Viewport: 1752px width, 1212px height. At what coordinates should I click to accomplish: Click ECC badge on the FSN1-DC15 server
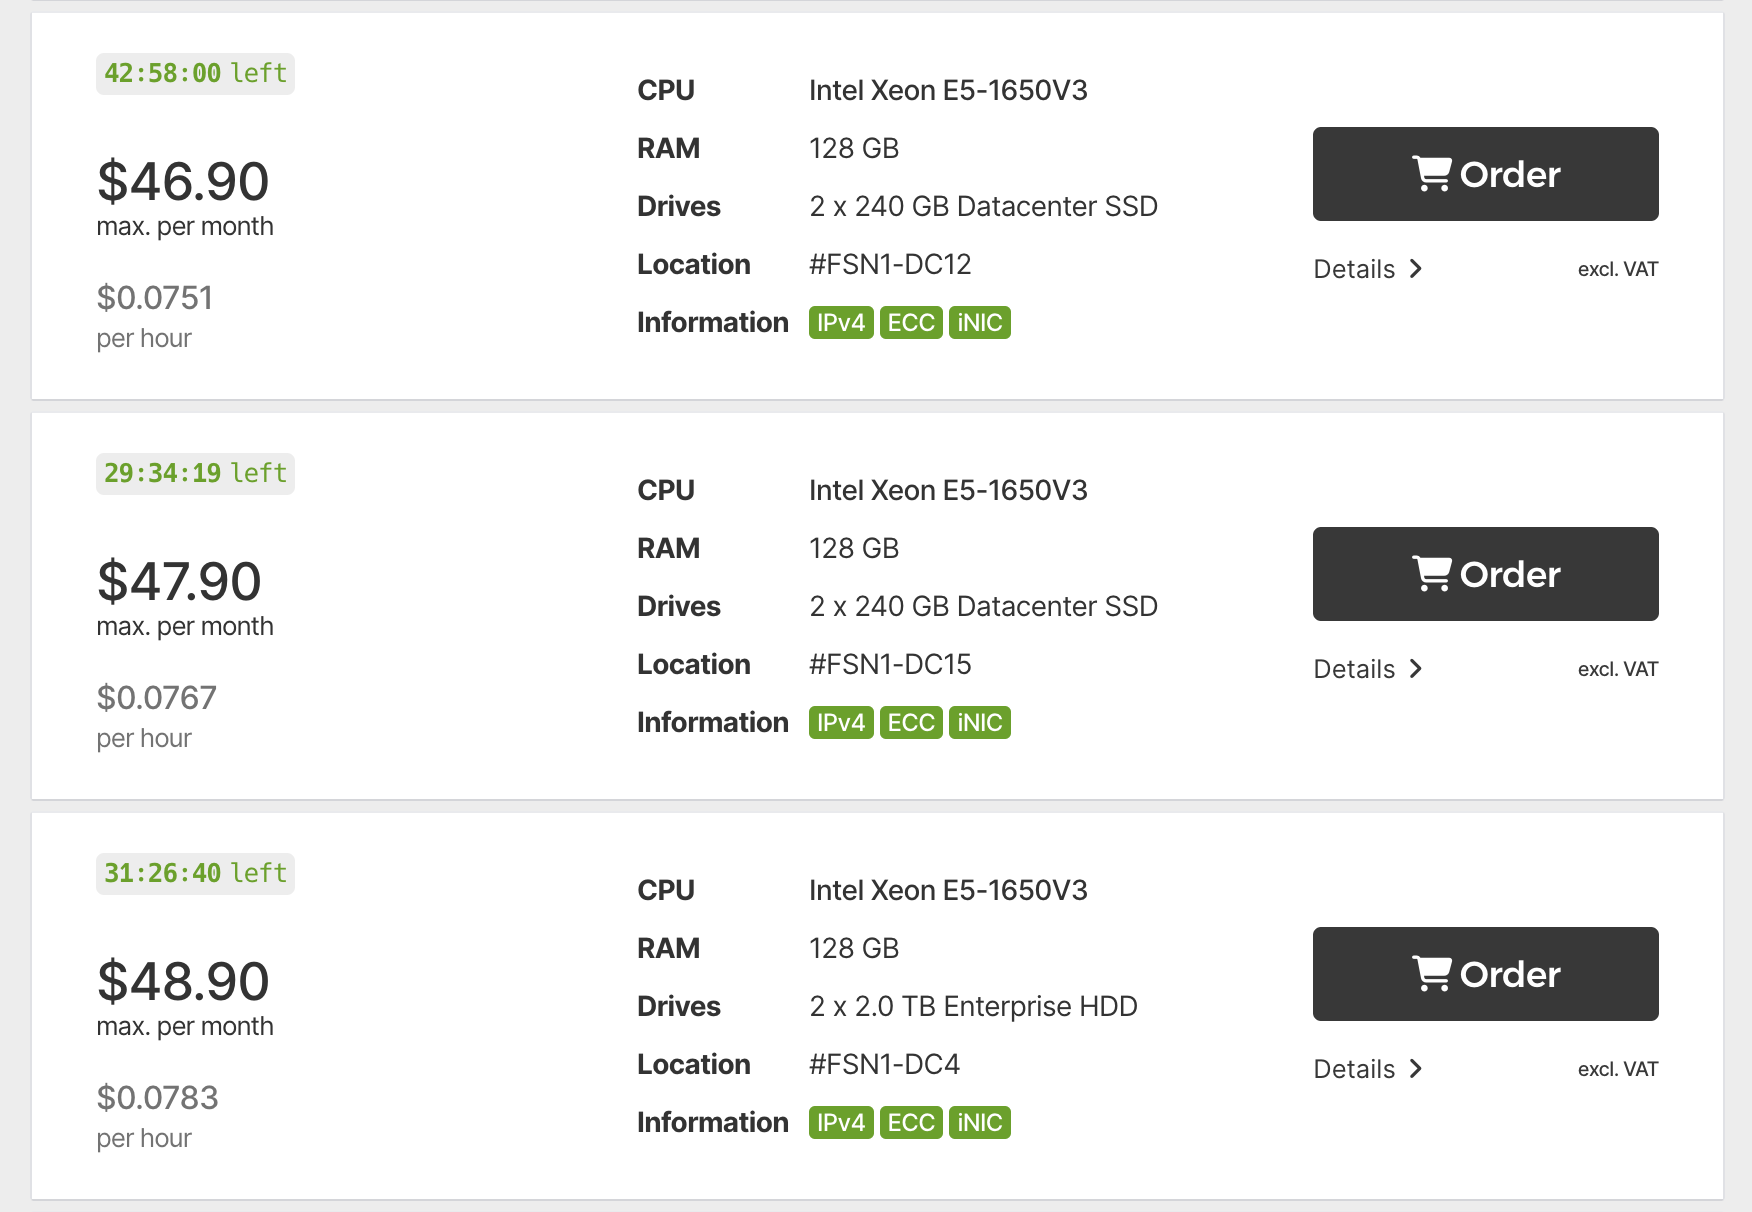point(911,723)
